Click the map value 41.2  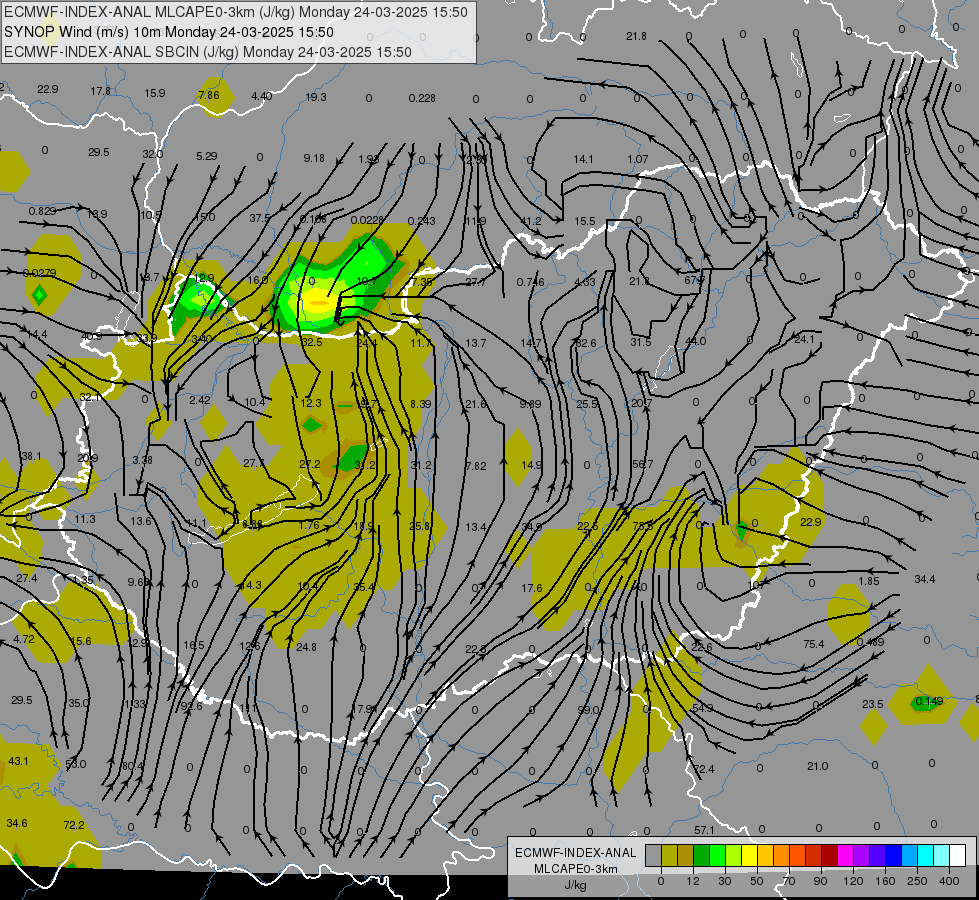pyautogui.click(x=531, y=221)
